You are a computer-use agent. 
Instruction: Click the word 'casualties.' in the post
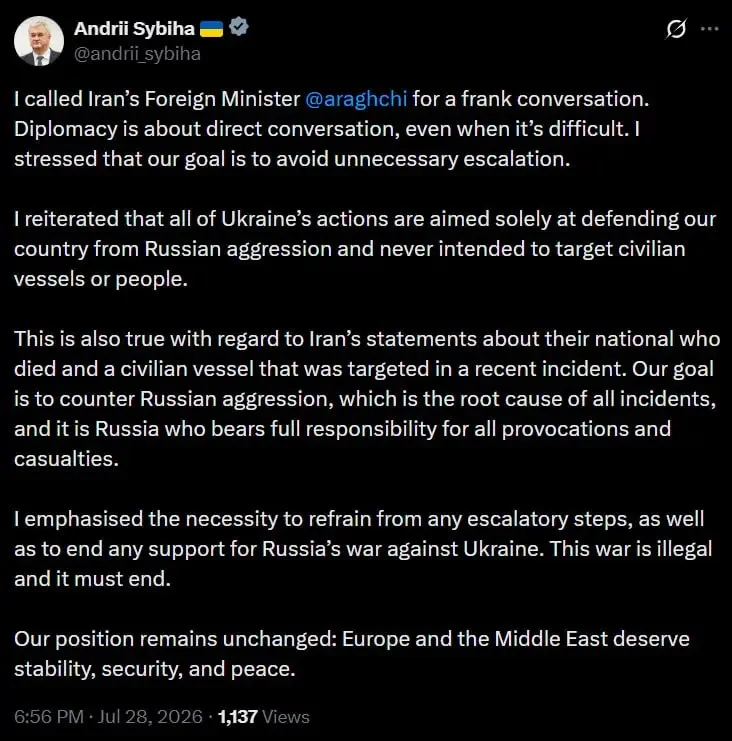tap(66, 459)
